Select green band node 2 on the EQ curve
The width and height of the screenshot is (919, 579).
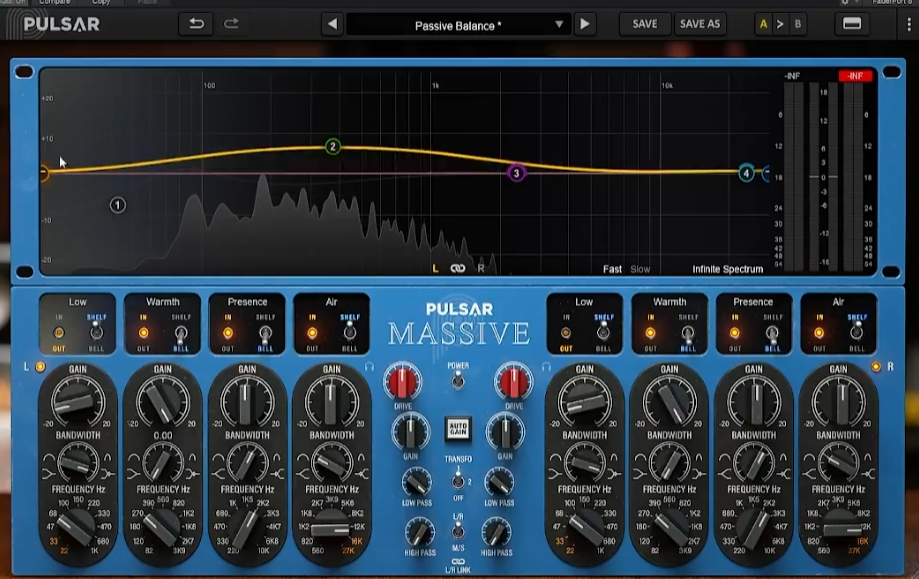point(333,147)
